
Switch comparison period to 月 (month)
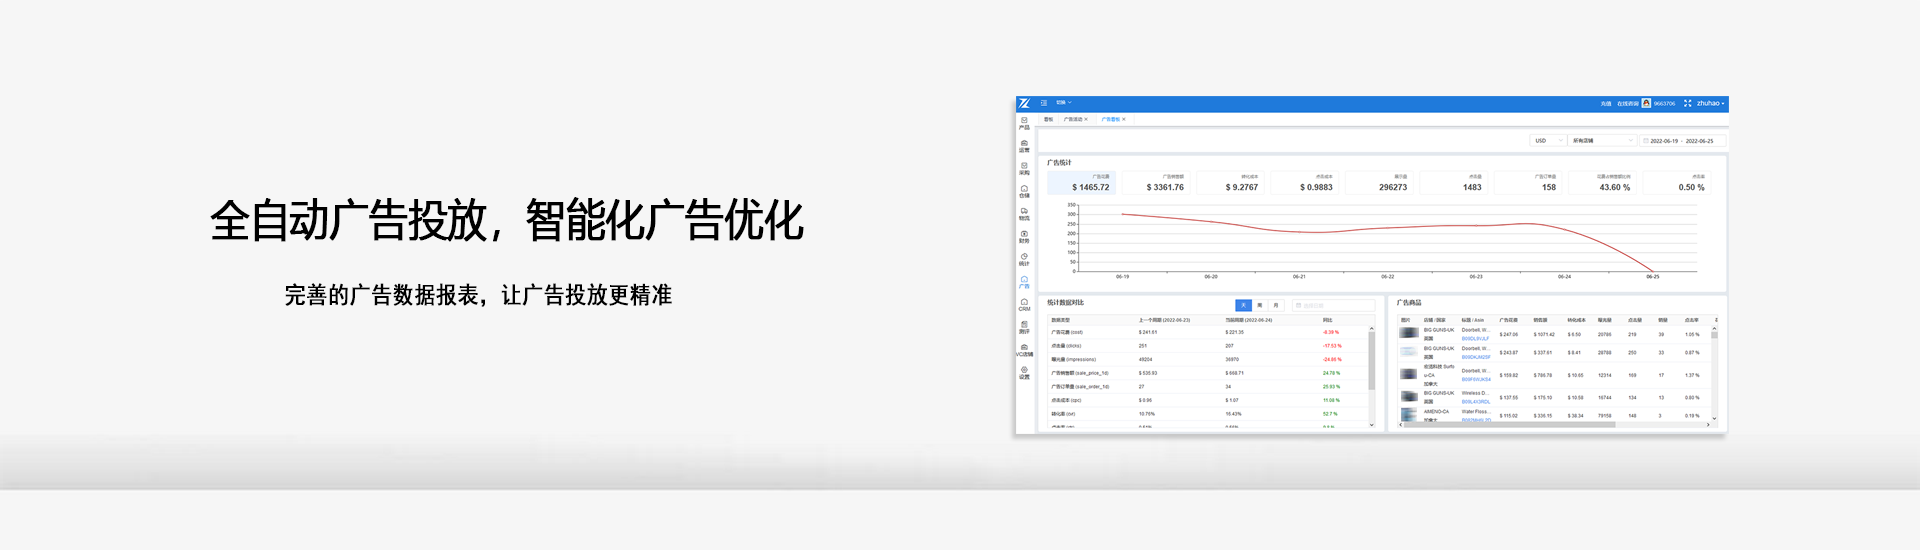coord(1276,305)
